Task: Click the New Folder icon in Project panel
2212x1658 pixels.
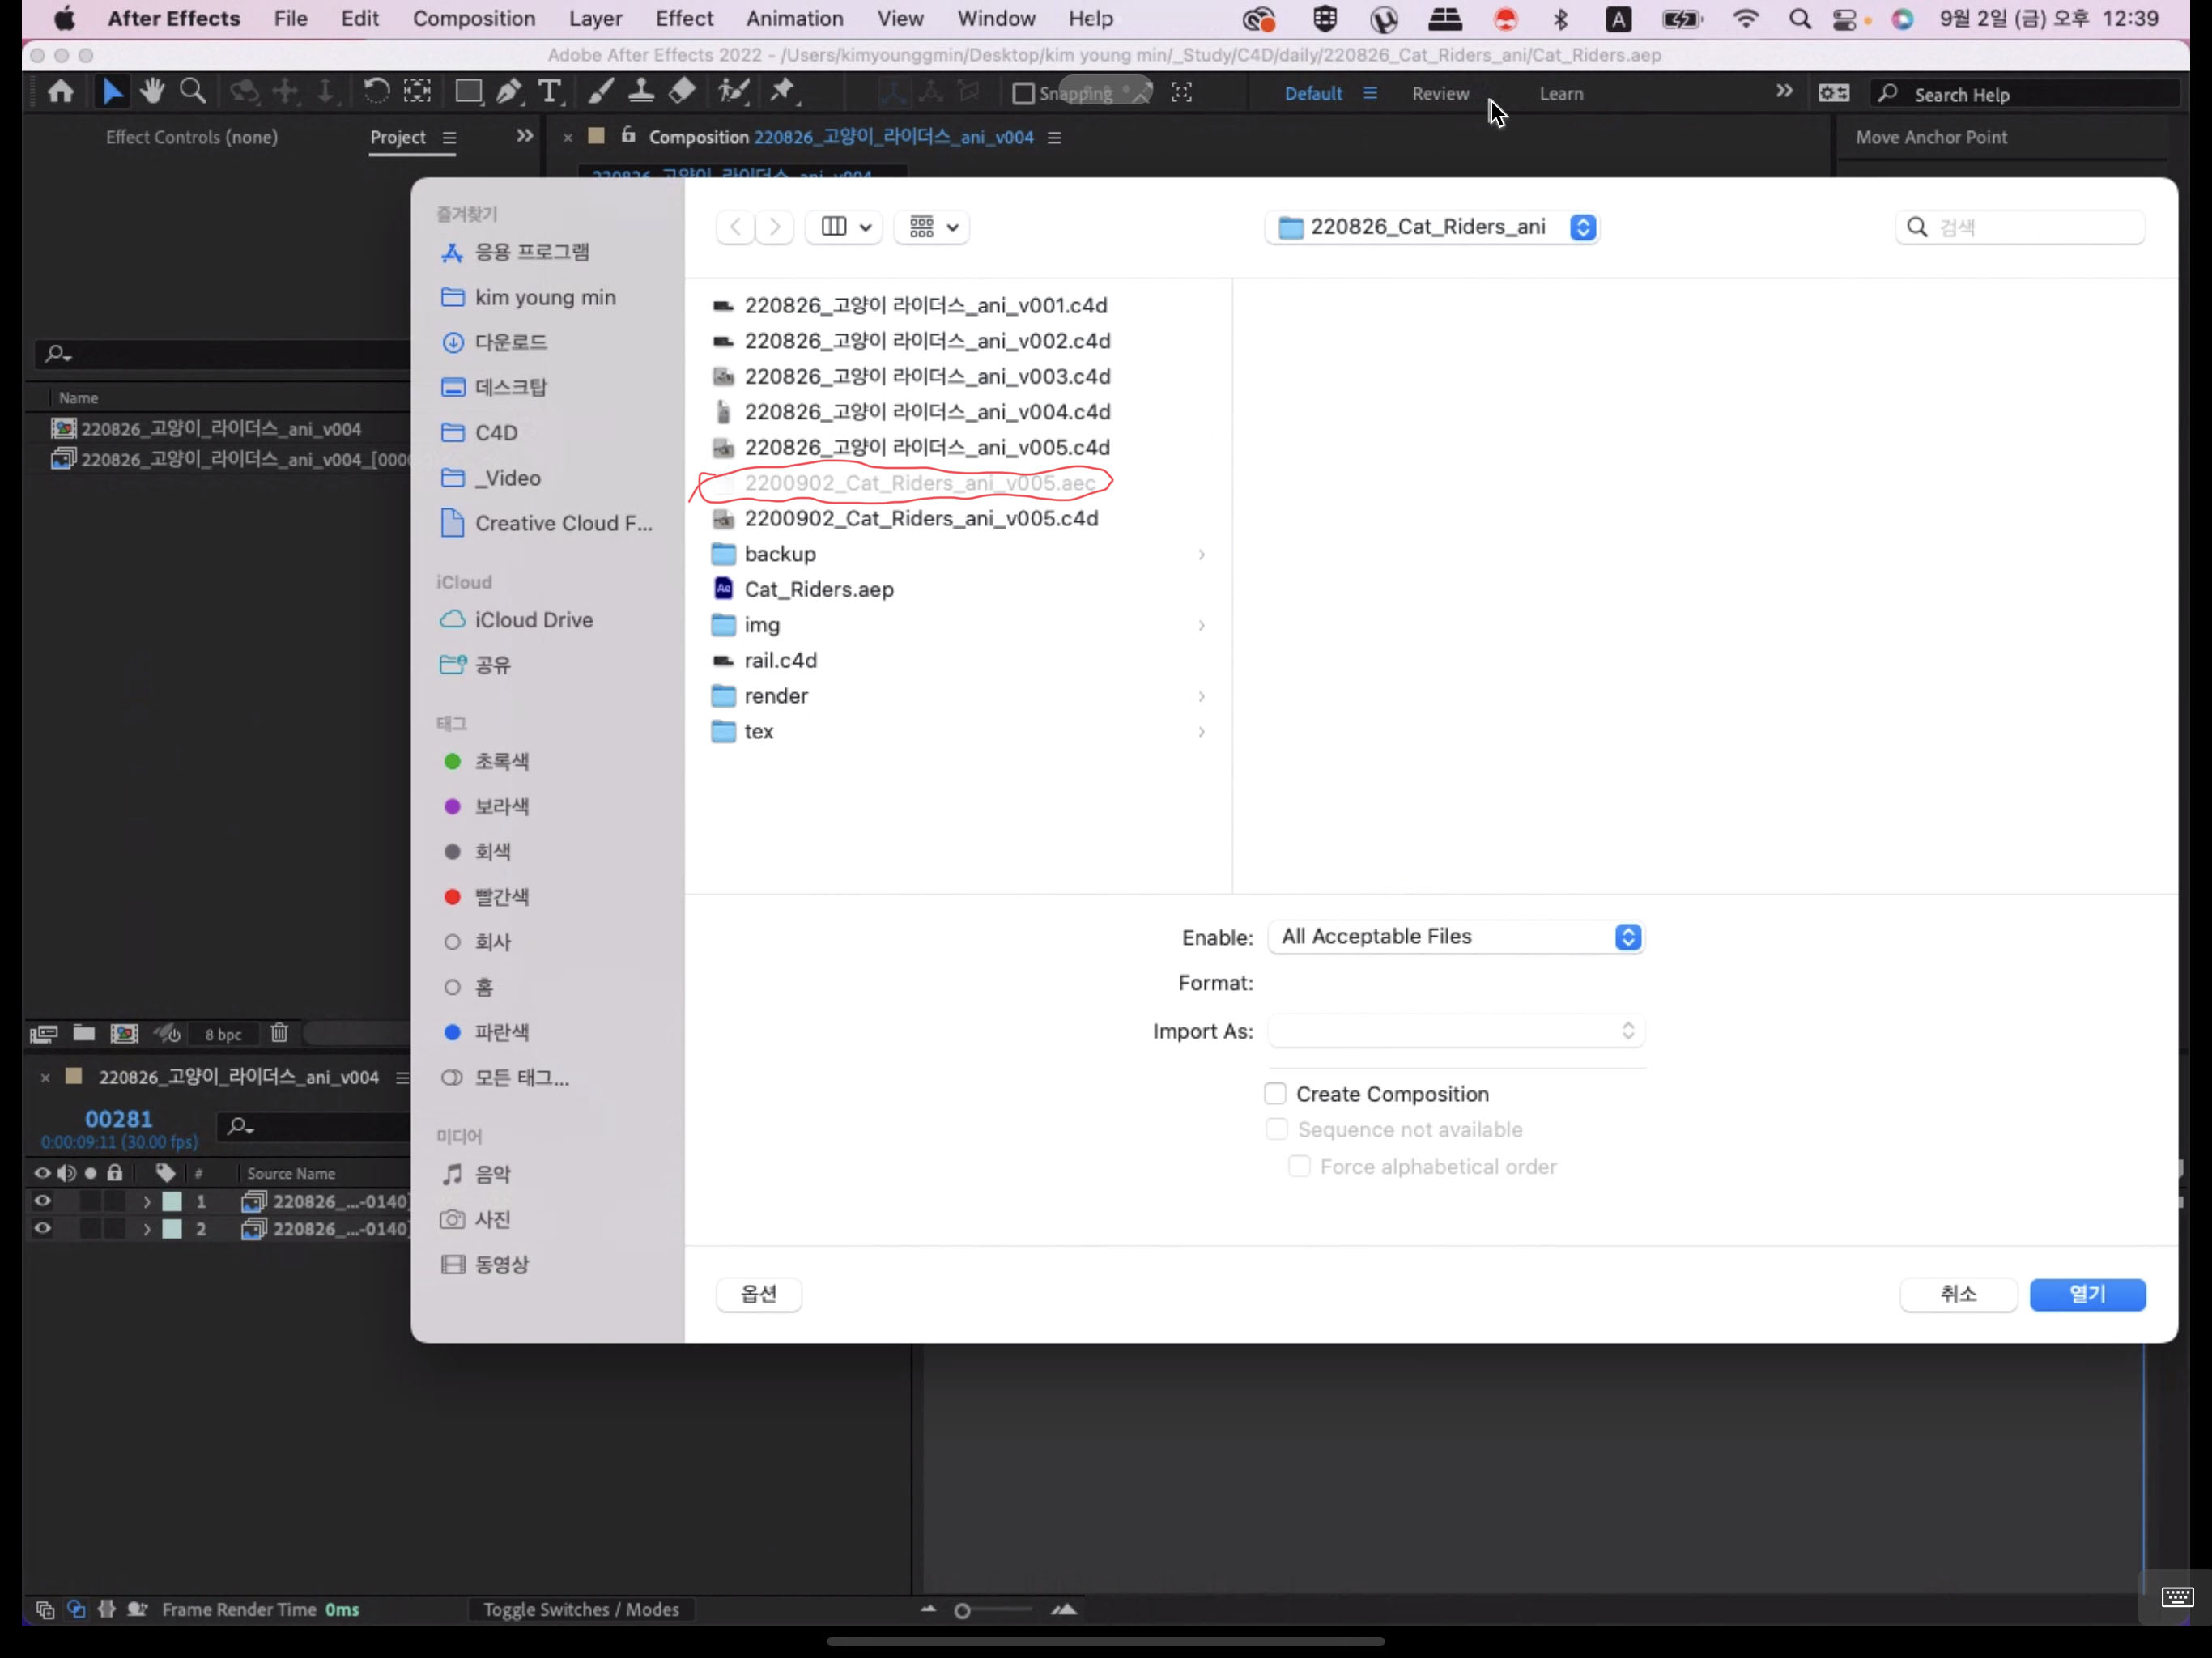Action: tap(84, 1034)
